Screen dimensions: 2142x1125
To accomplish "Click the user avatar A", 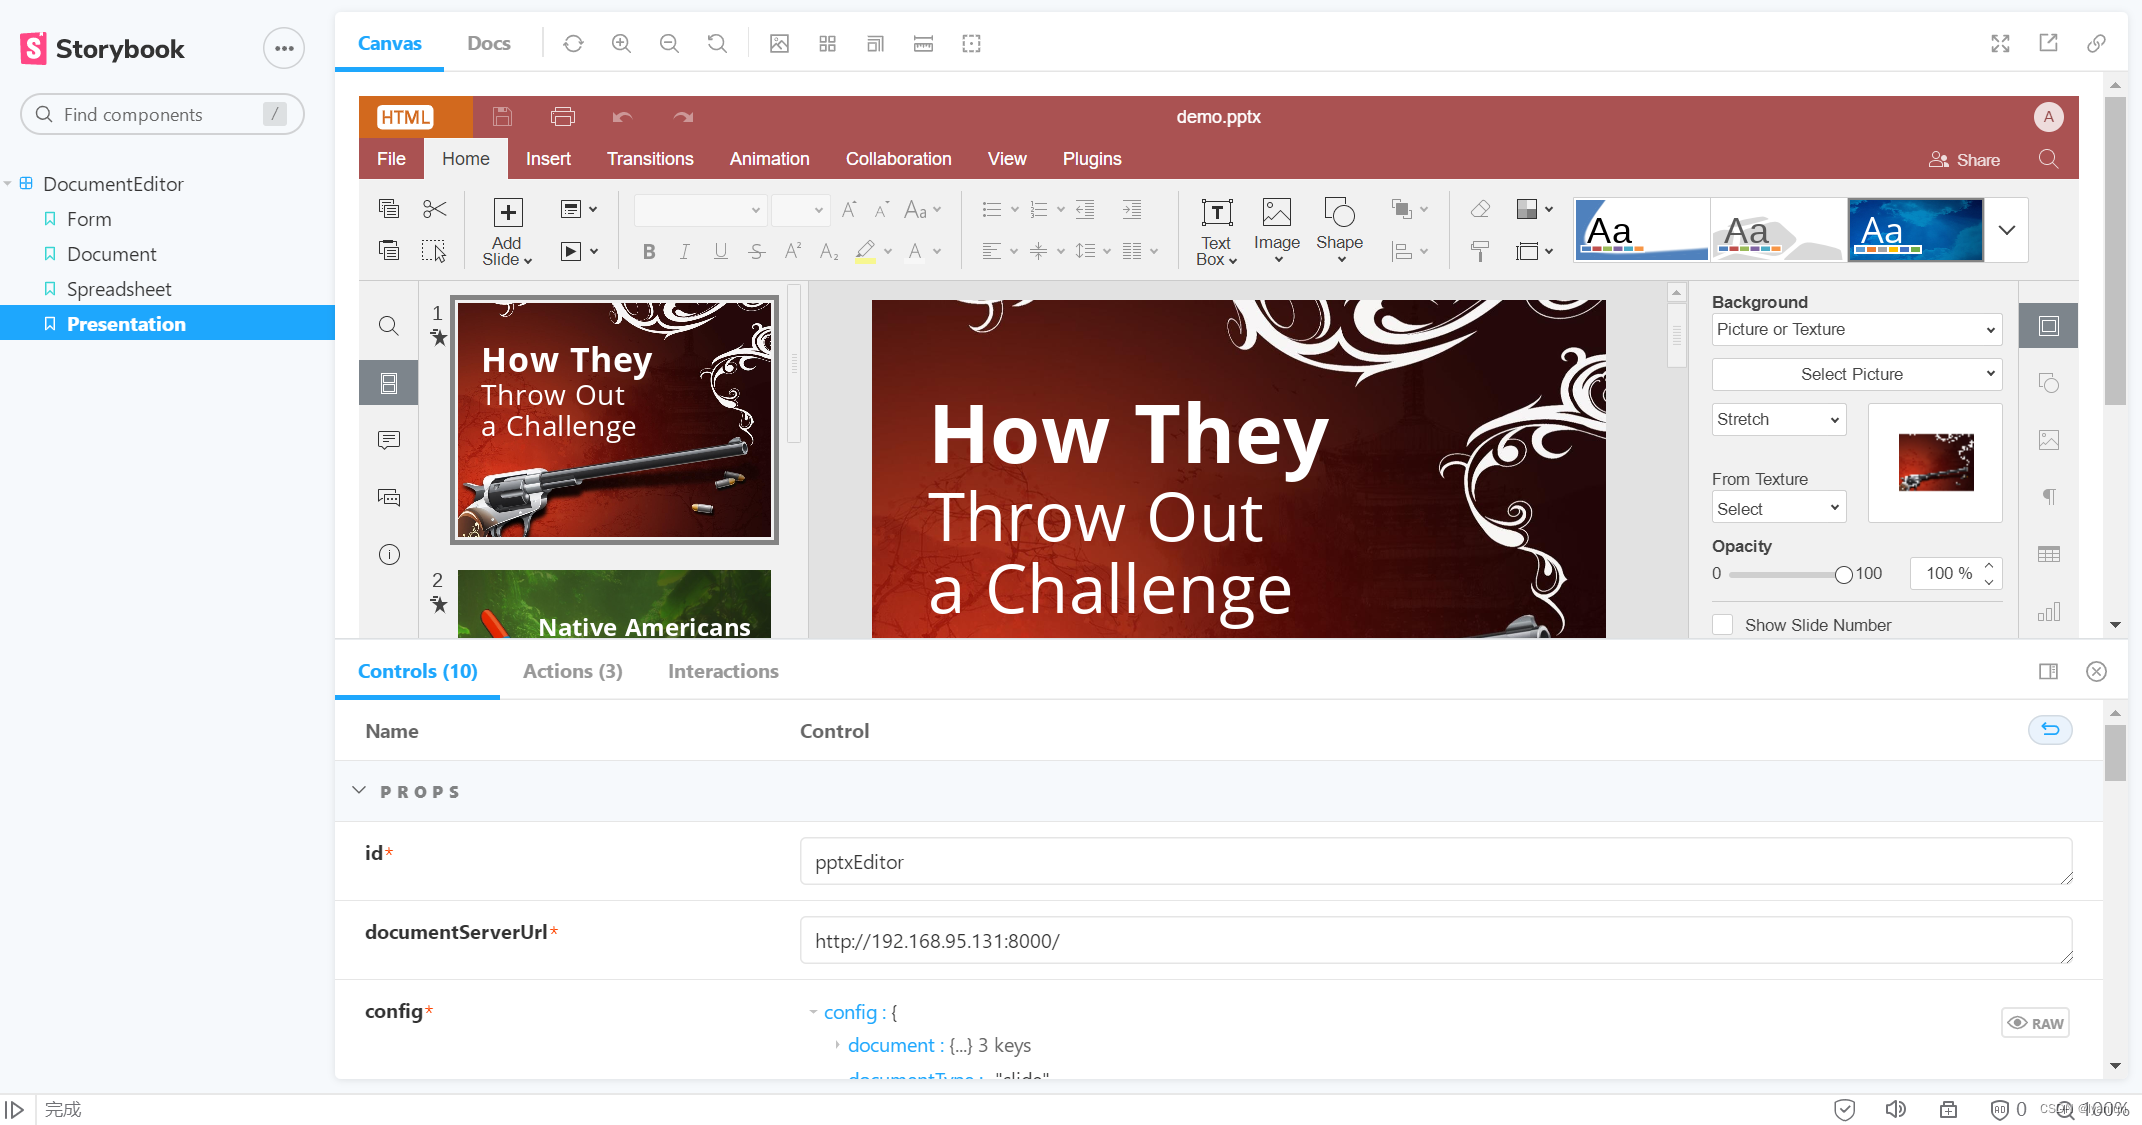I will pos(2048,117).
